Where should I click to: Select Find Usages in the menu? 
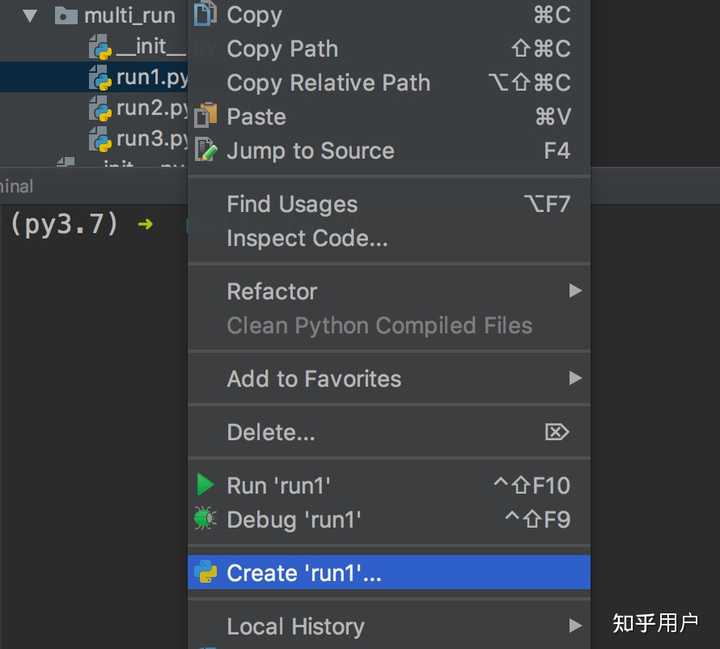click(292, 204)
